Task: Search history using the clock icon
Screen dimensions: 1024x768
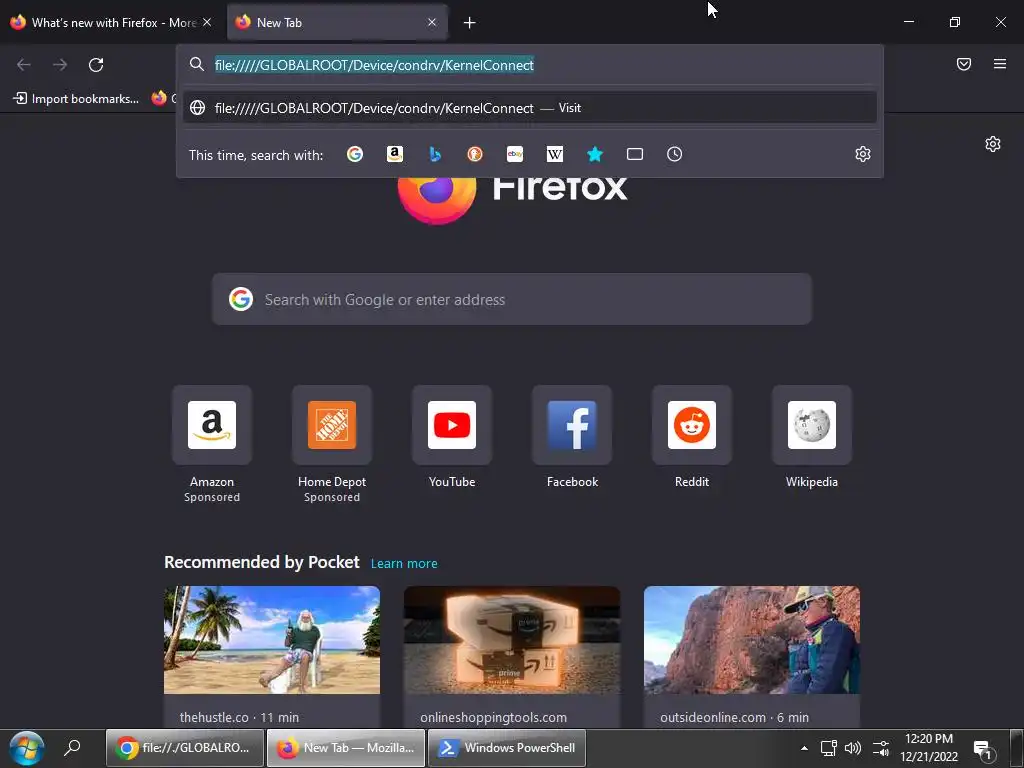Action: click(x=675, y=154)
